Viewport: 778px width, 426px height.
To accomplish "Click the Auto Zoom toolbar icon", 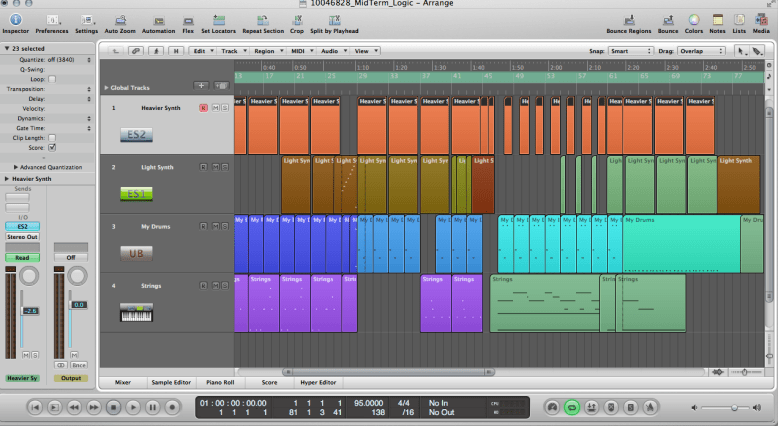I will click(119, 19).
